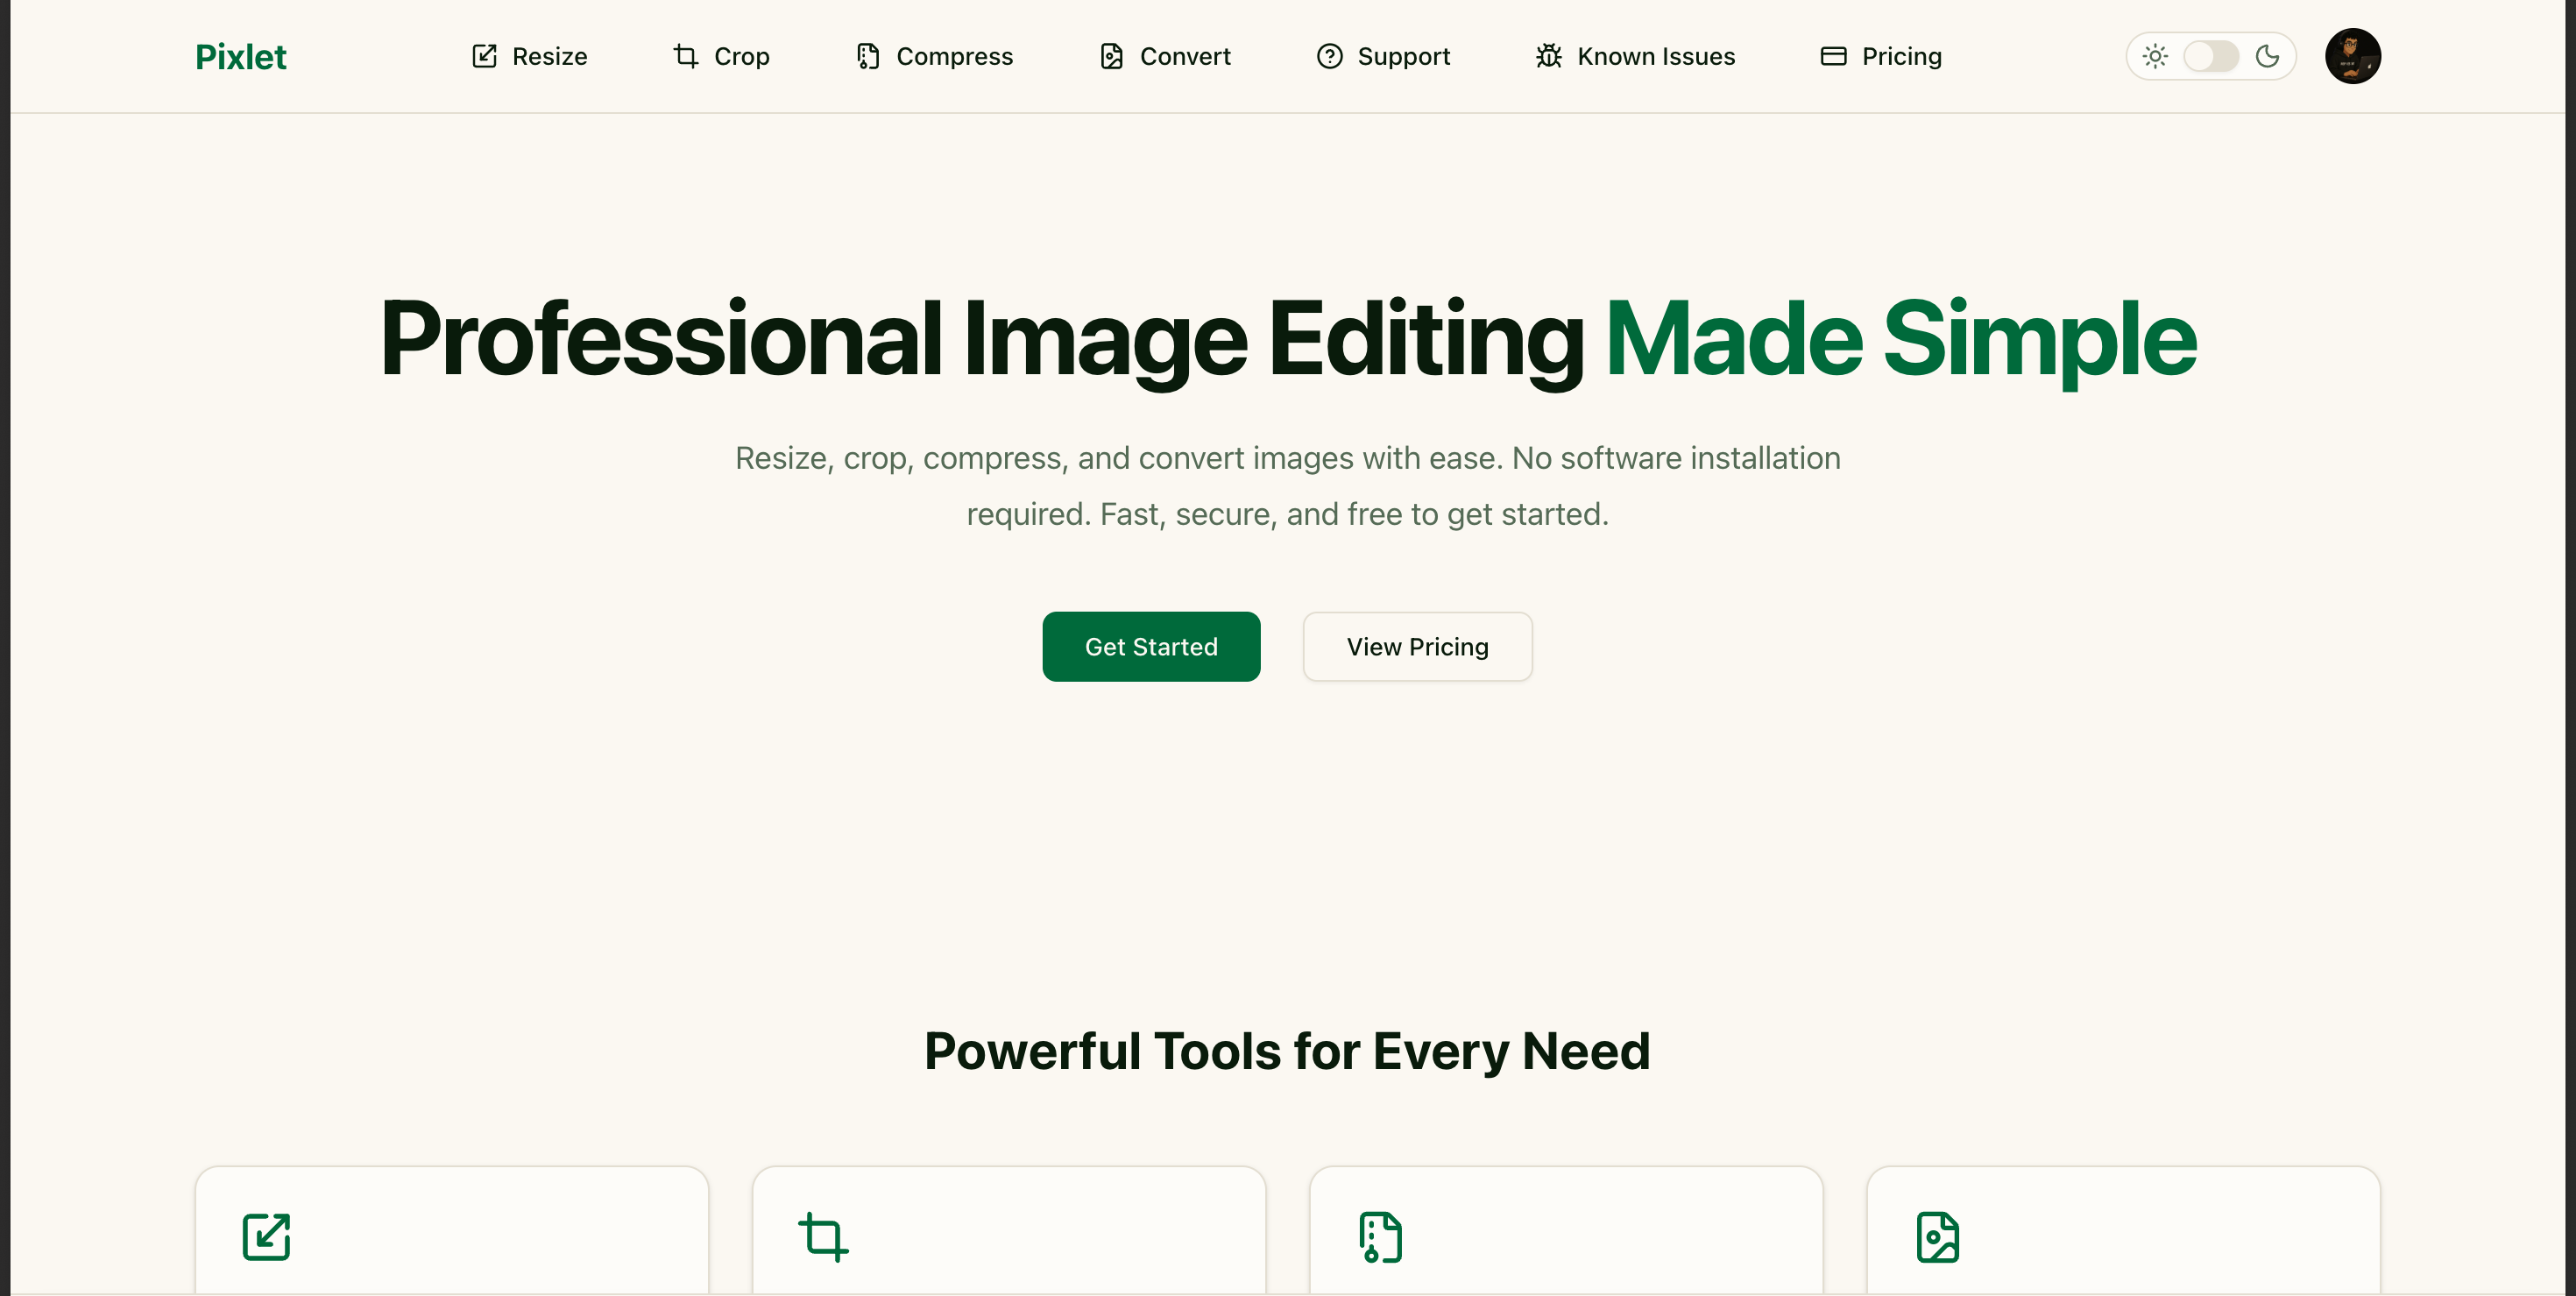Select the Resize icon in the navbar
This screenshot has width=2576, height=1296.
486,56
